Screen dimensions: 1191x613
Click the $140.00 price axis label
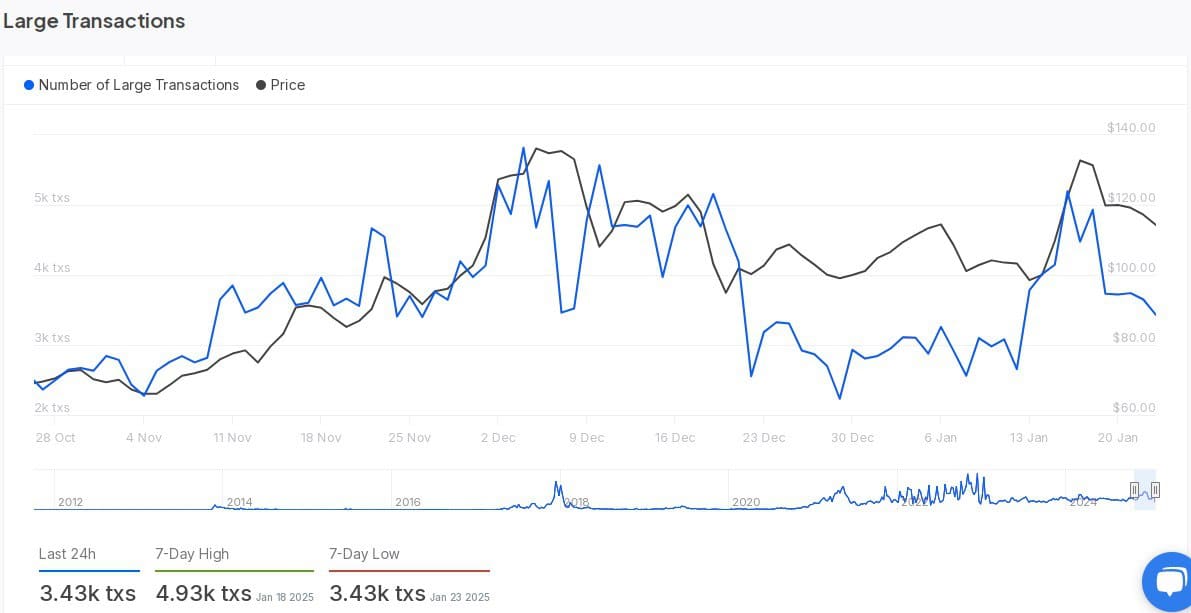pos(1131,128)
